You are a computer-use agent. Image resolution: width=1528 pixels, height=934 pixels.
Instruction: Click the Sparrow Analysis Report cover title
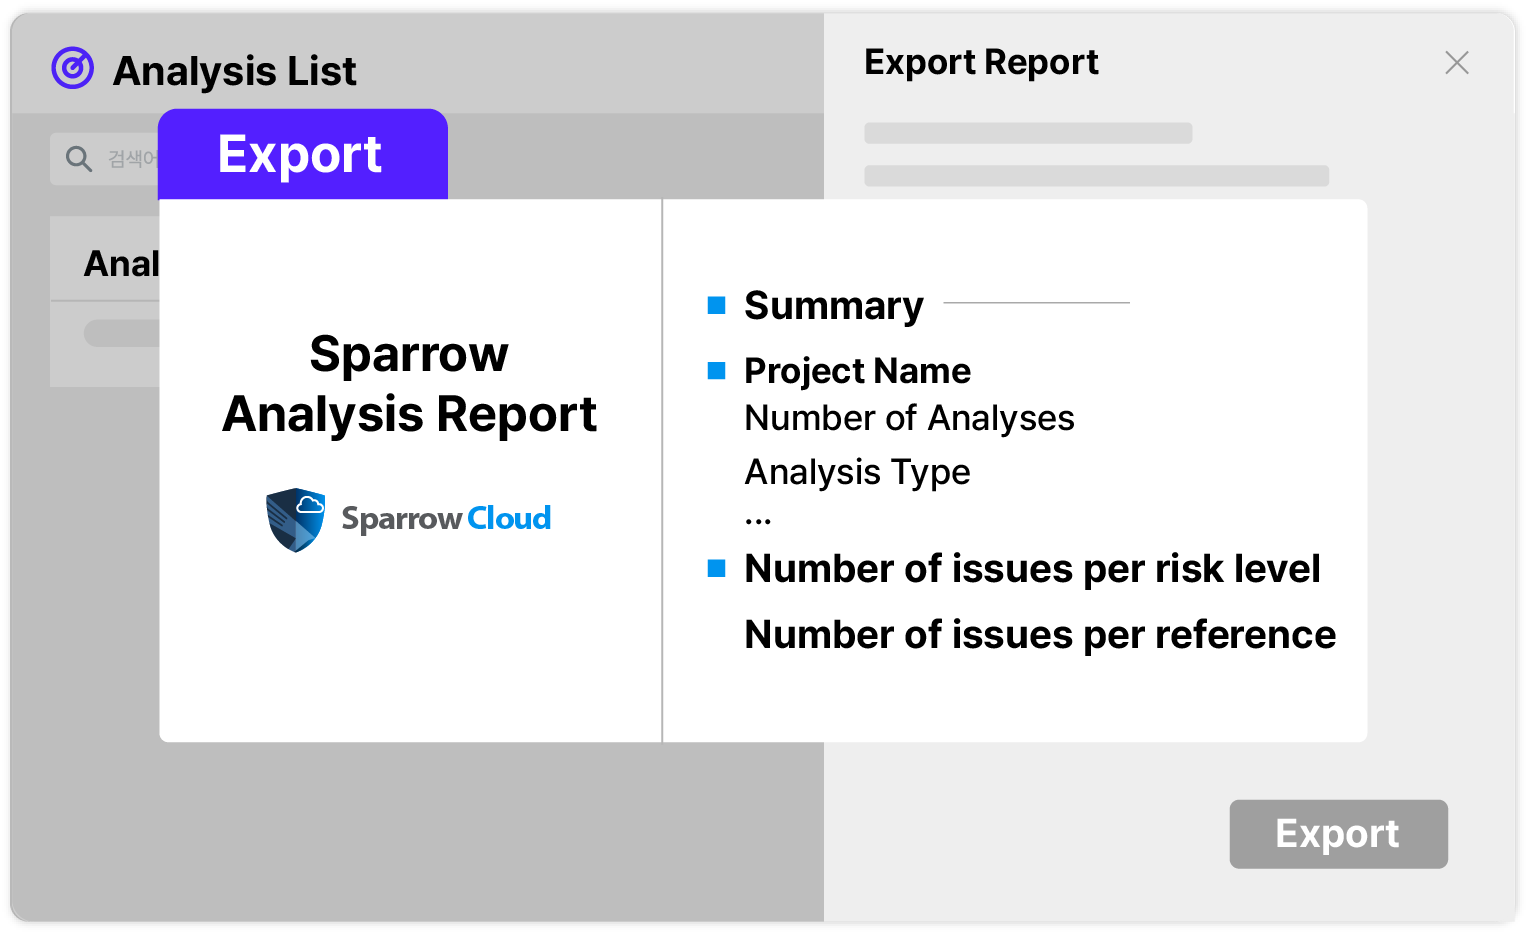(410, 384)
